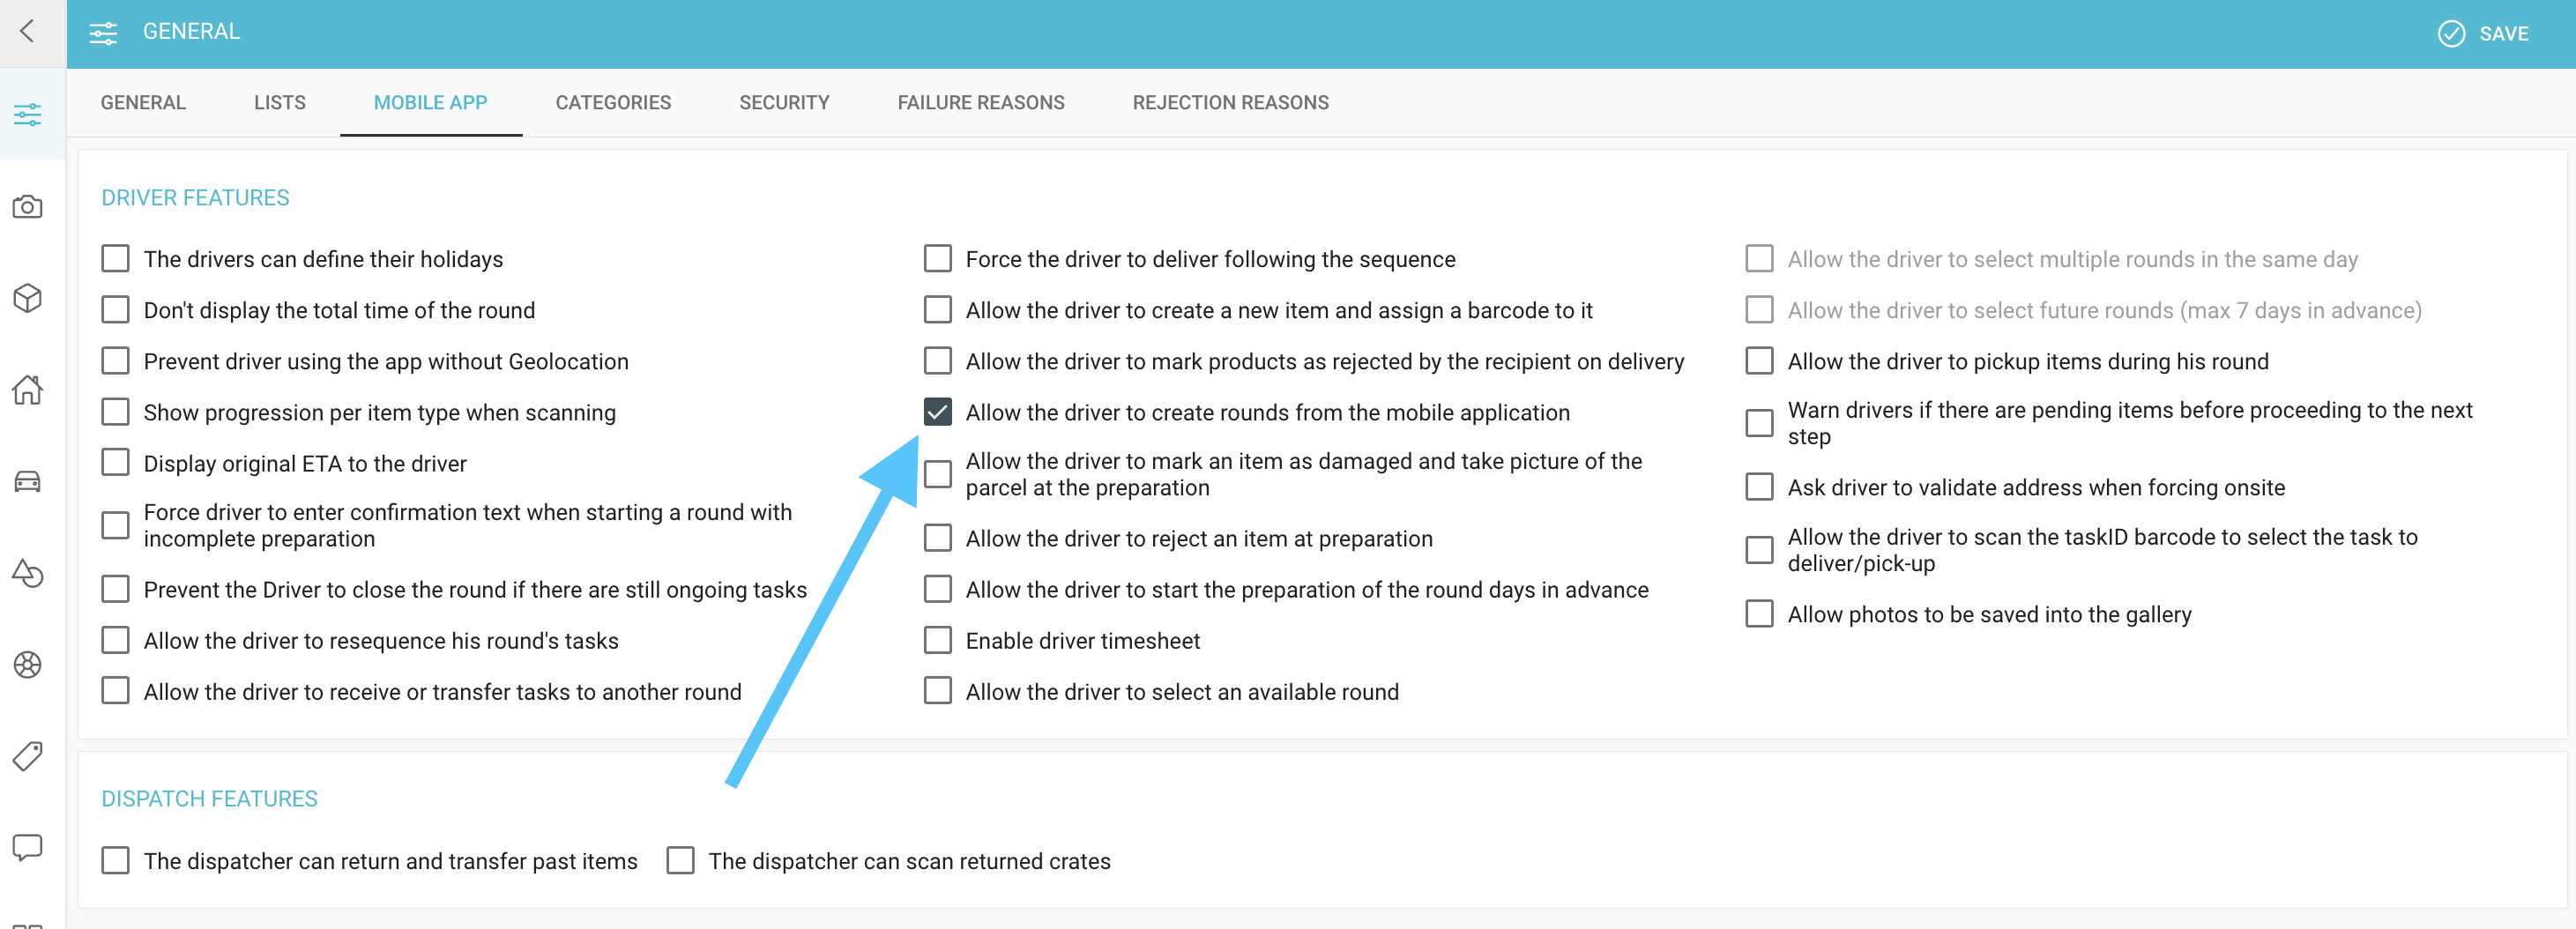Switch to the GENERAL tab

pyautogui.click(x=143, y=103)
